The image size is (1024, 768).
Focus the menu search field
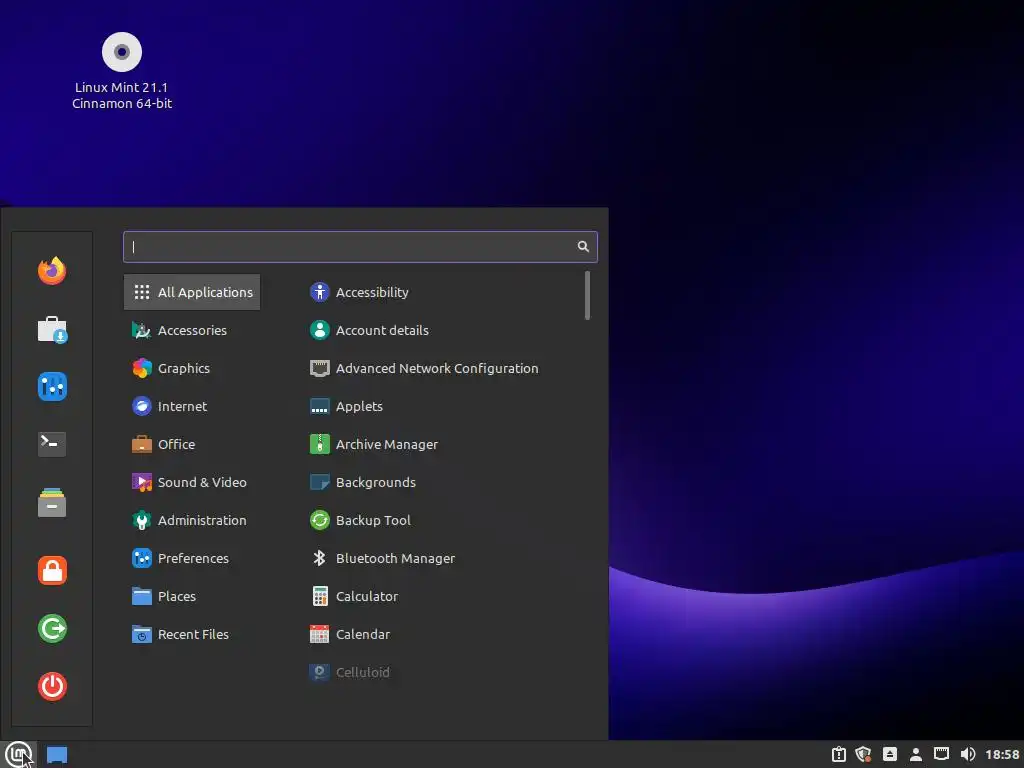(360, 247)
